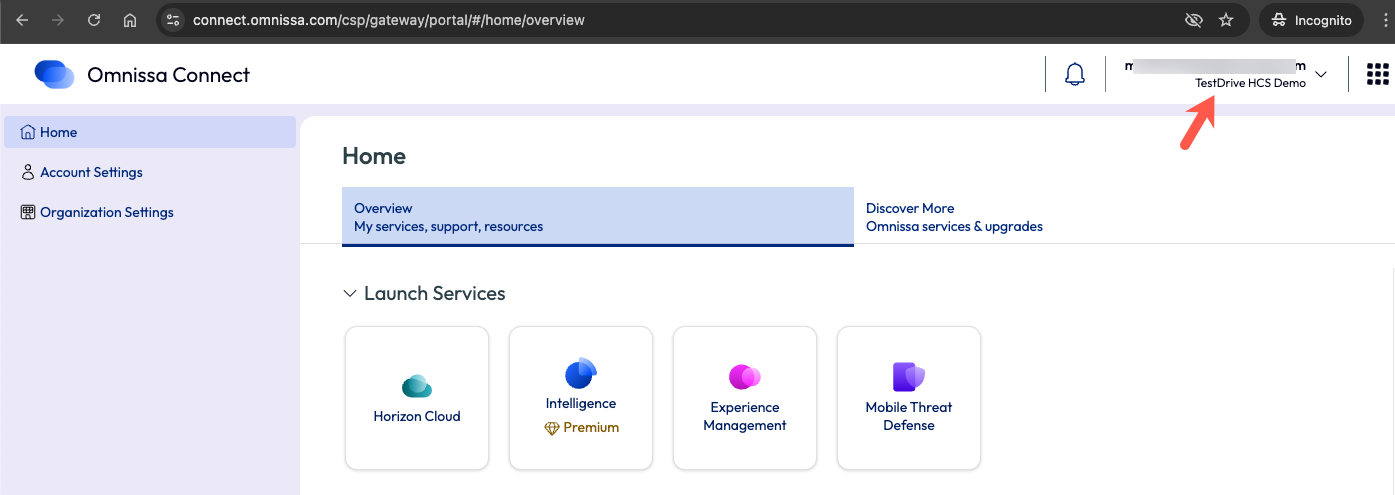
Task: Expand the user account dropdown chevron
Action: 1321,75
